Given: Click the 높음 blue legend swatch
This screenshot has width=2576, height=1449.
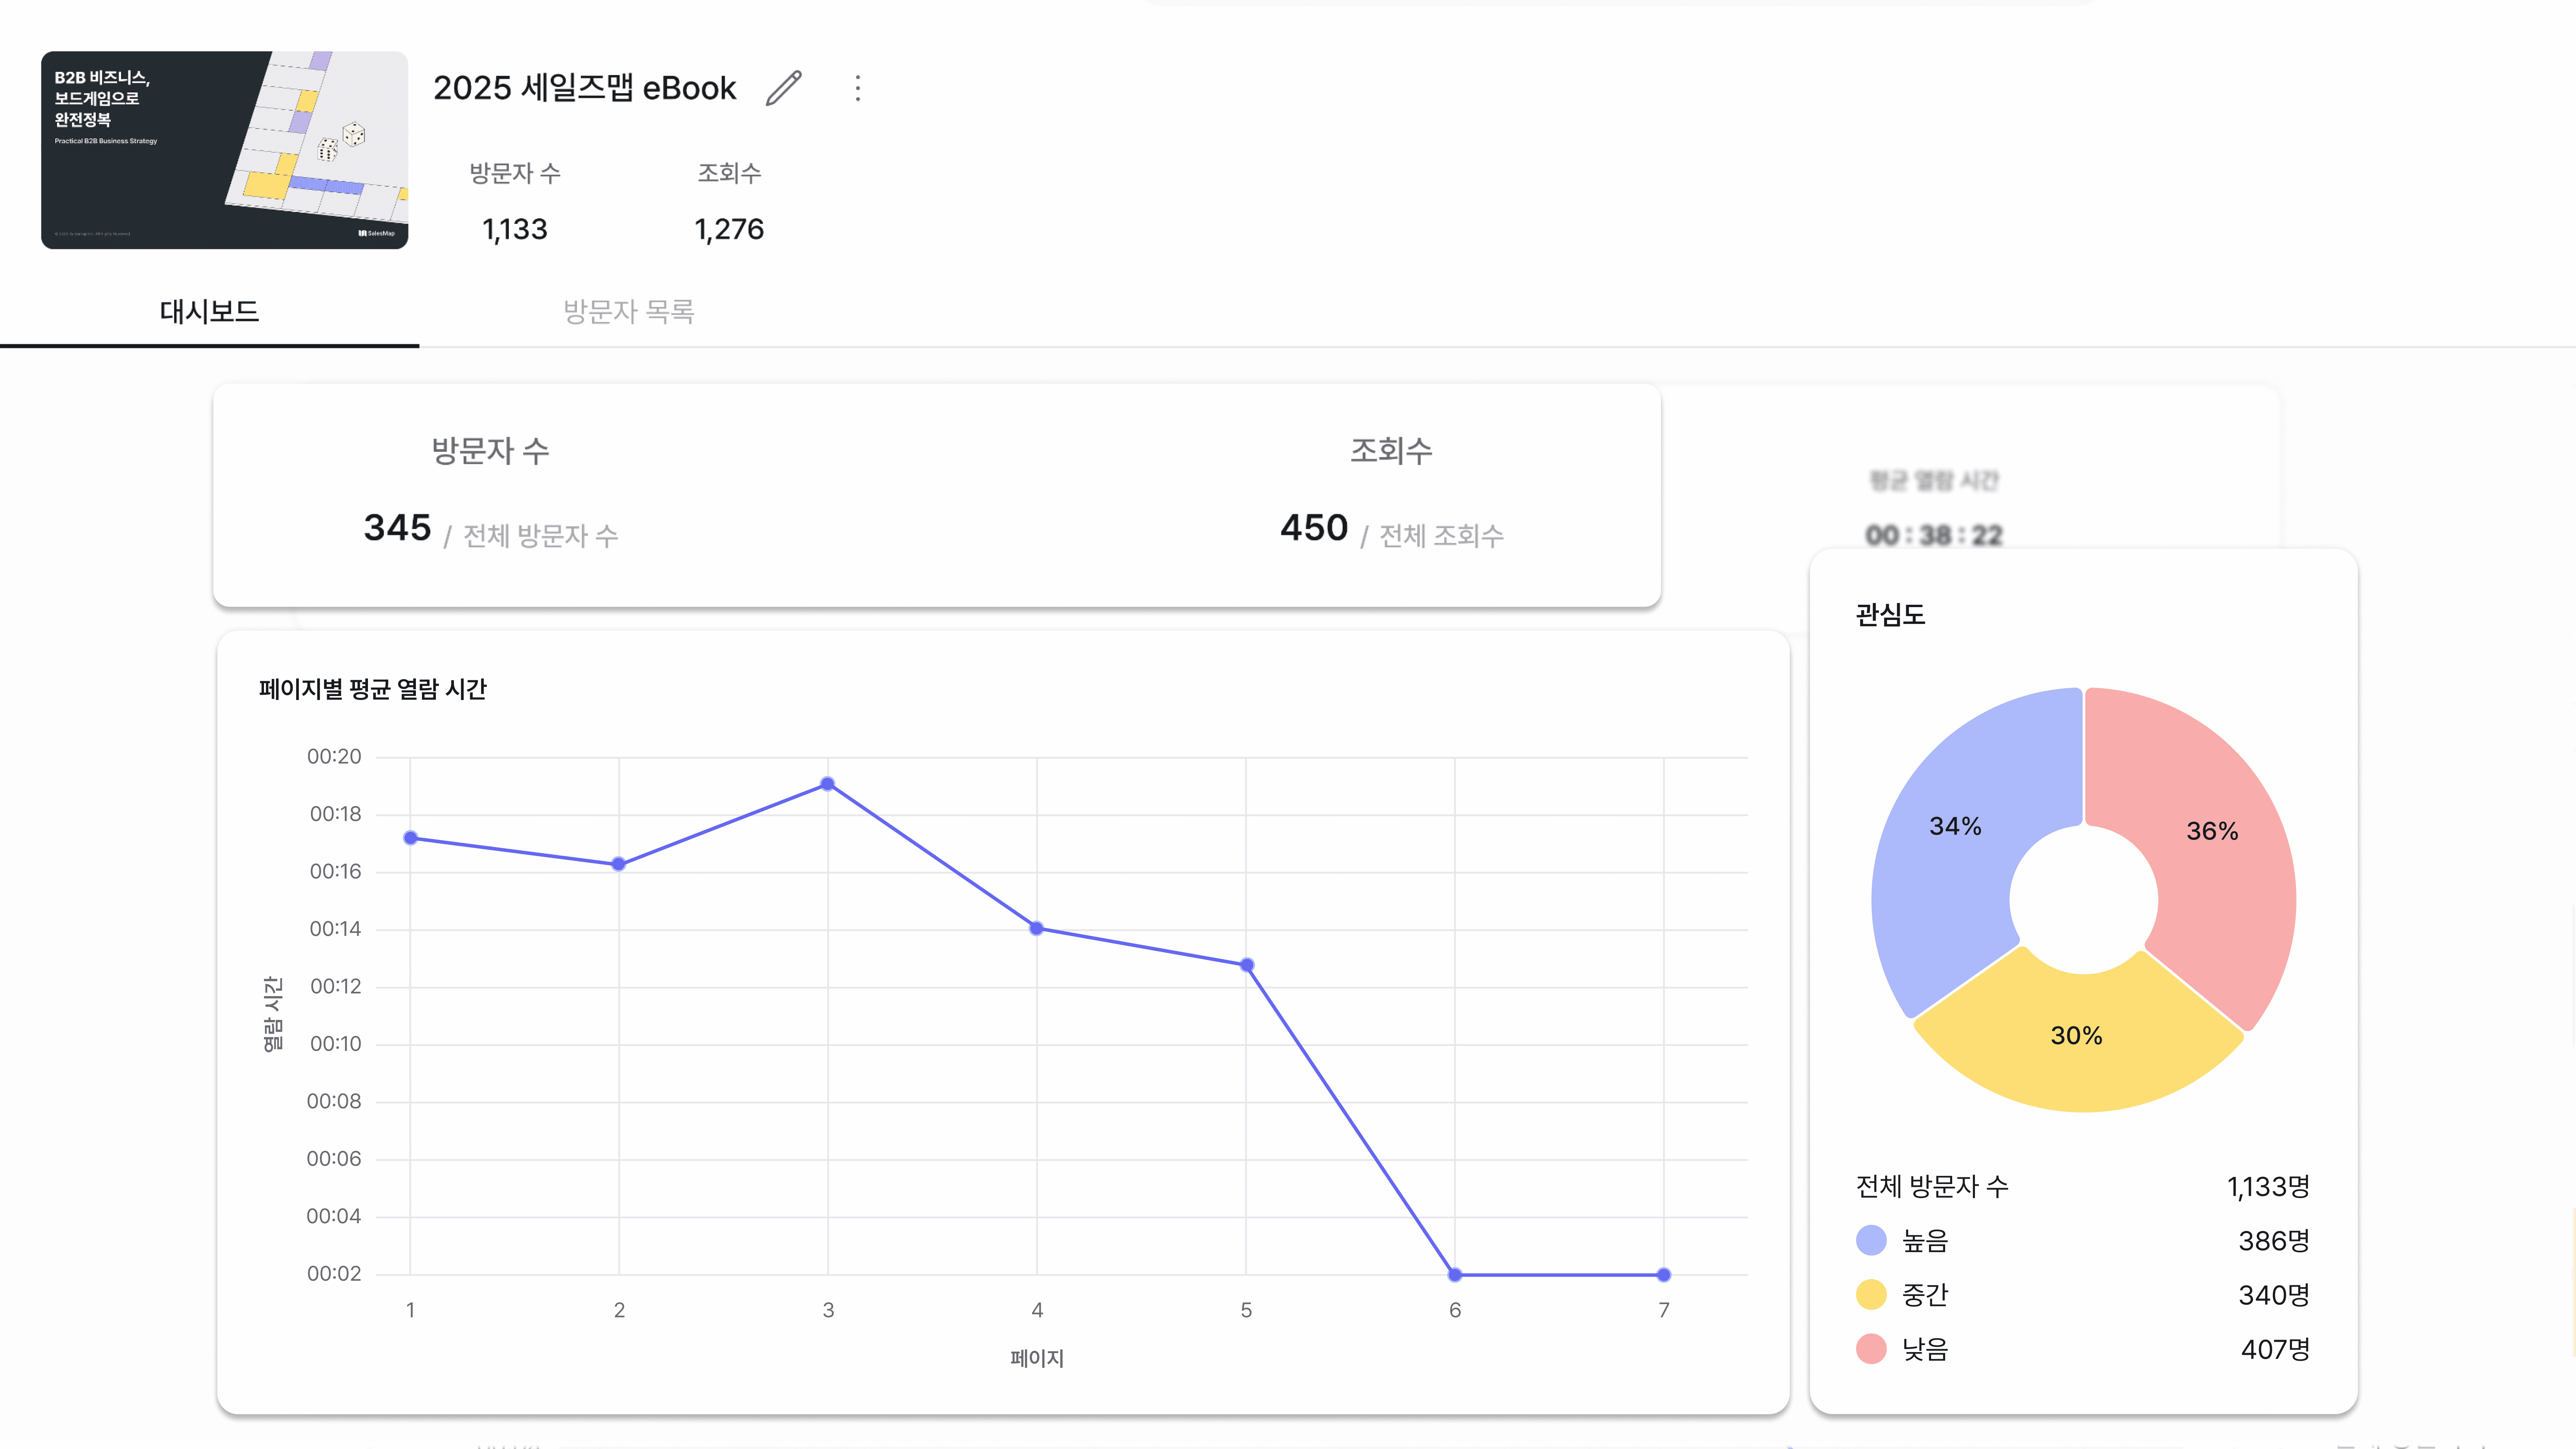Looking at the screenshot, I should 1871,1241.
